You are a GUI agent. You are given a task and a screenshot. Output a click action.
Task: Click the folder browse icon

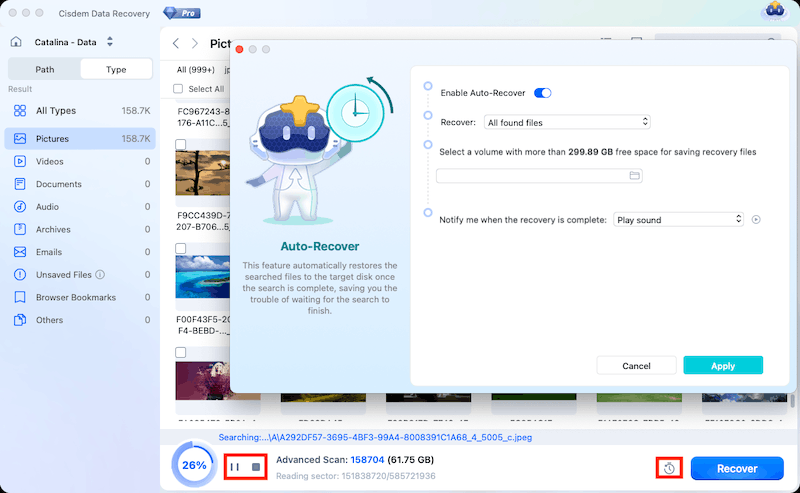(634, 176)
